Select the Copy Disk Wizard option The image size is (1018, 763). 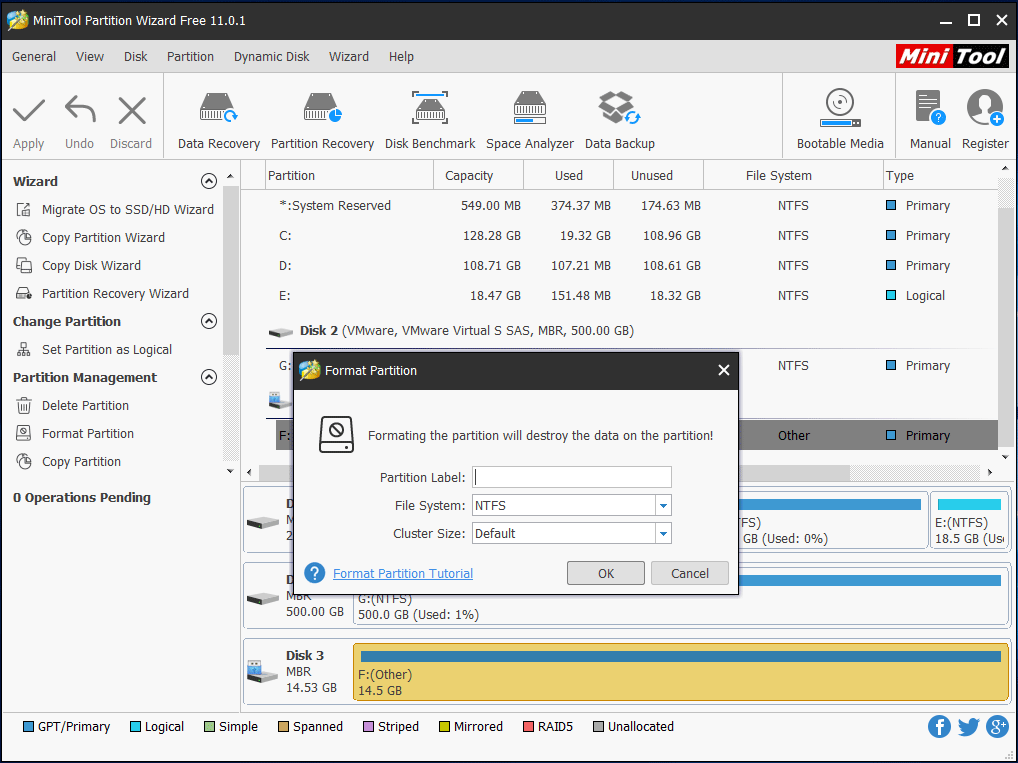pos(97,265)
